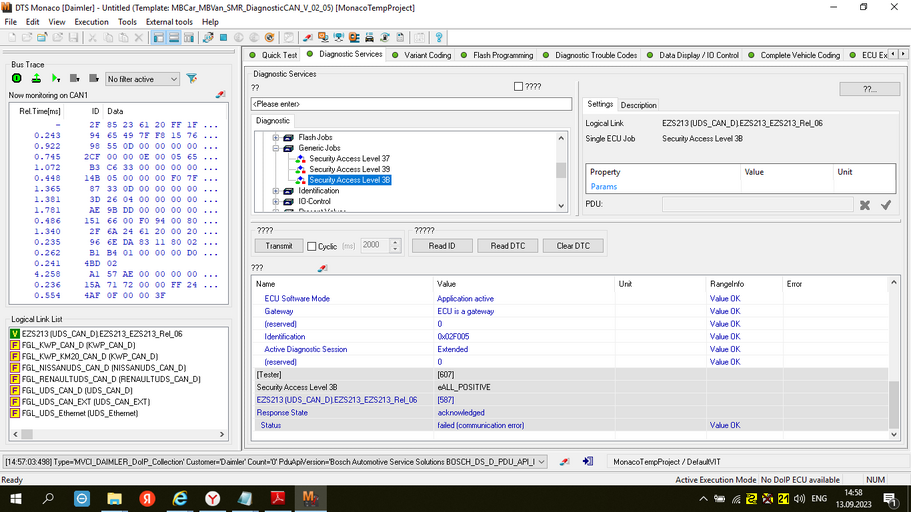Screen dimensions: 911x512
Task: Select the horizontal split layout toolbar icon
Action: [x=174, y=38]
